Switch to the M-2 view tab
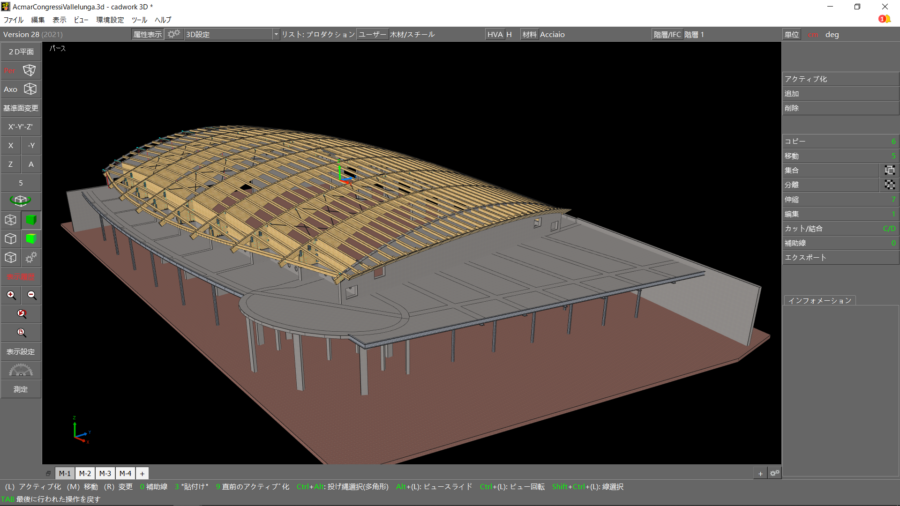Viewport: 900px width, 506px height. coord(85,473)
